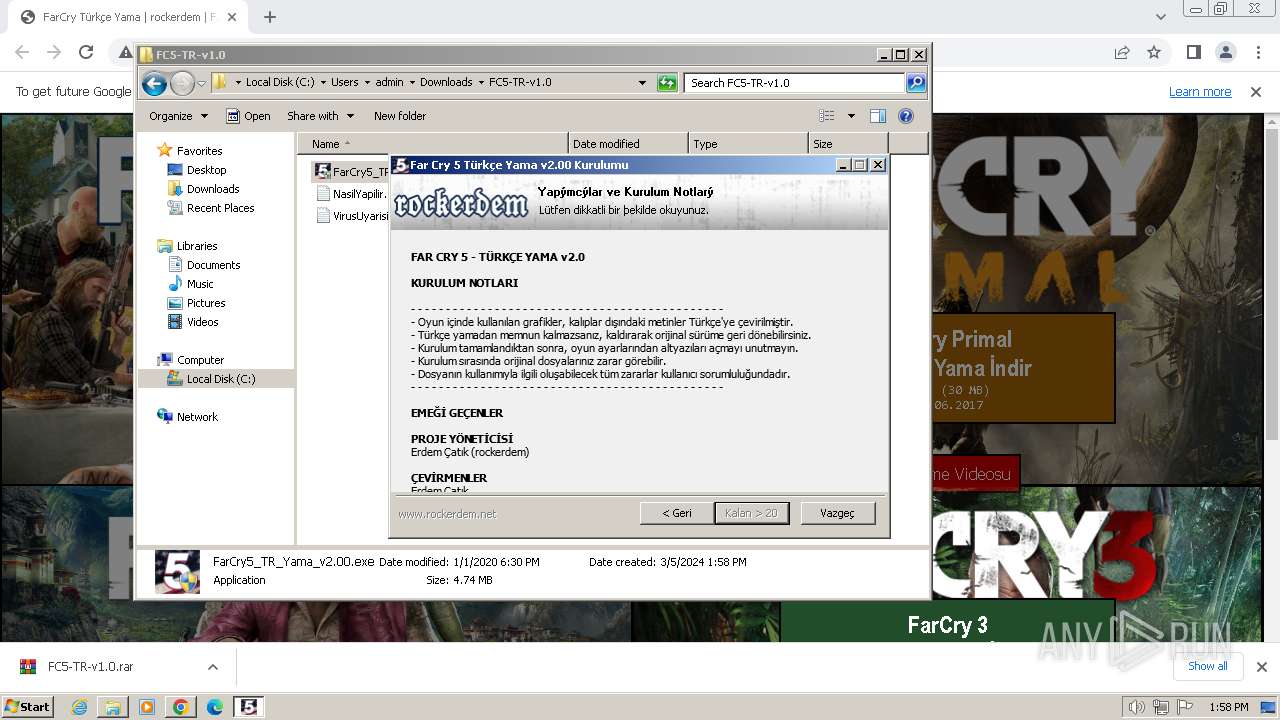Open the address bar history dropdown arrow

click(x=642, y=83)
